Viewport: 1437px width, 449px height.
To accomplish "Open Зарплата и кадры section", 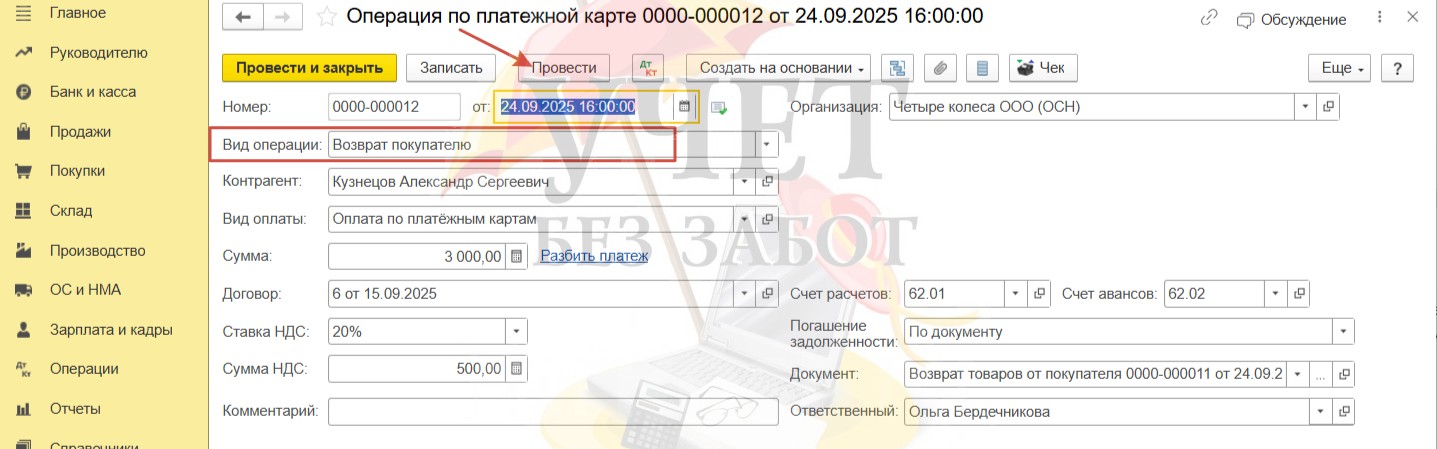I will (x=111, y=329).
